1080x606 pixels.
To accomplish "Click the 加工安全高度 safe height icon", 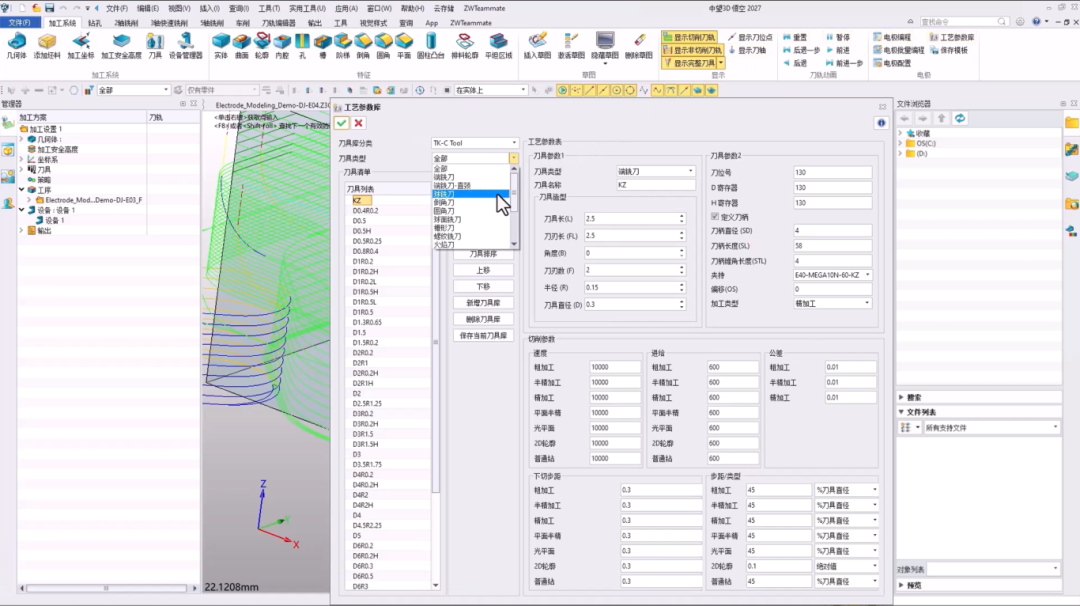I will [121, 45].
